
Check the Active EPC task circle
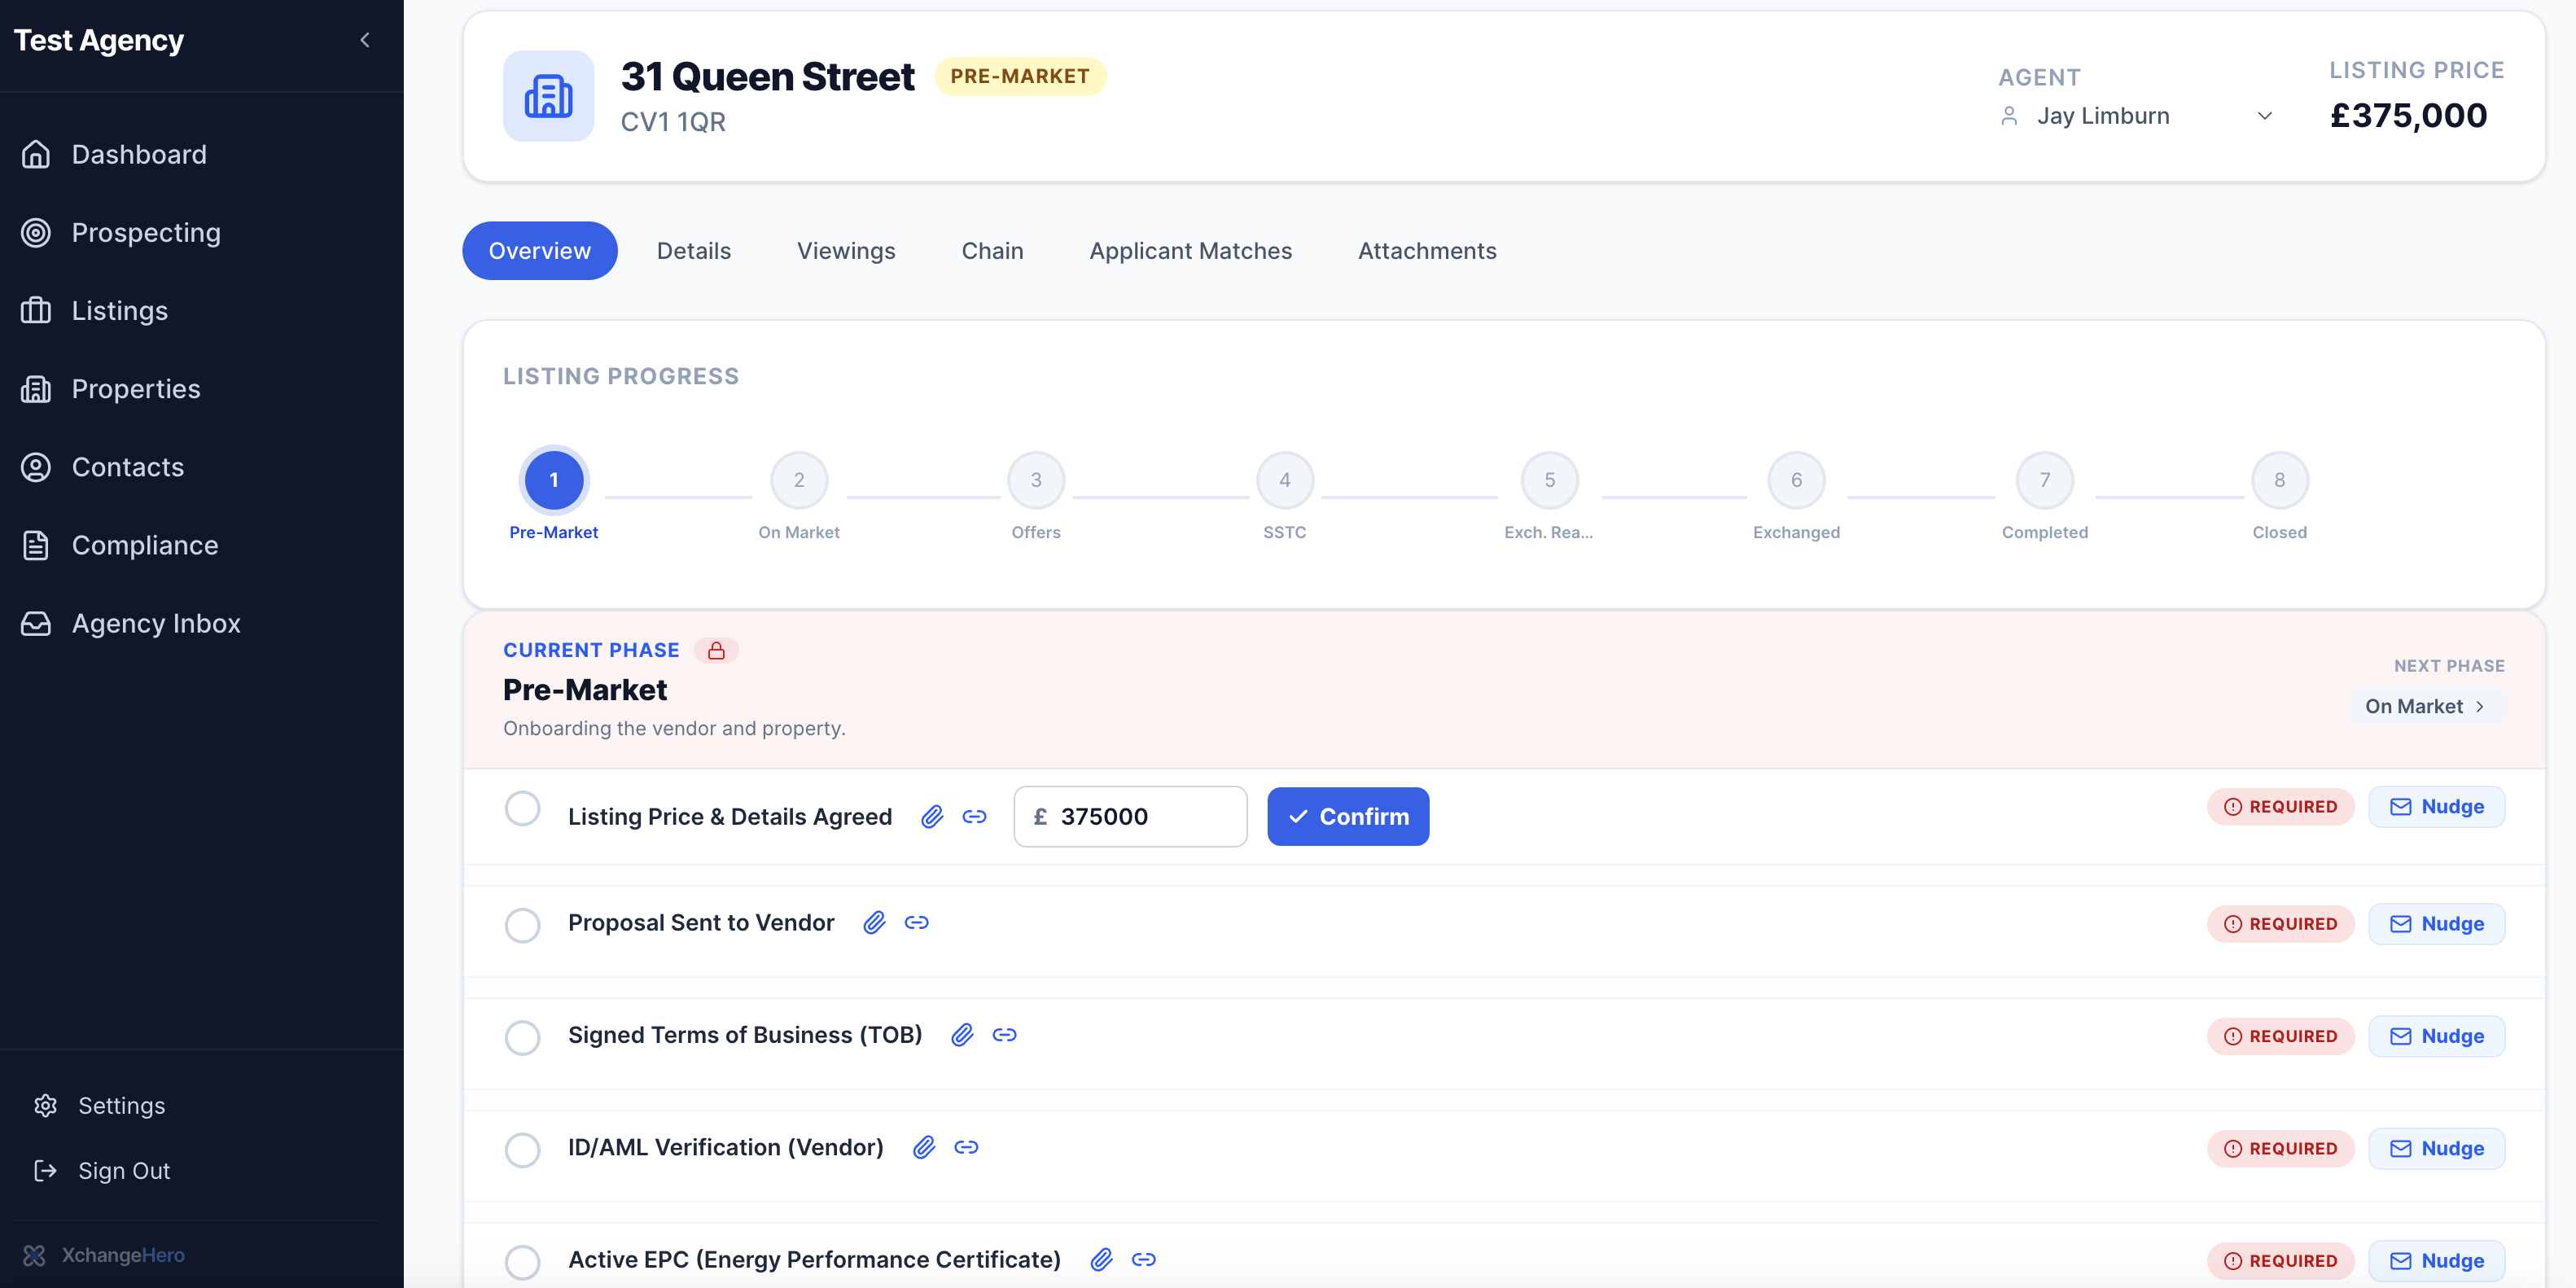click(523, 1262)
